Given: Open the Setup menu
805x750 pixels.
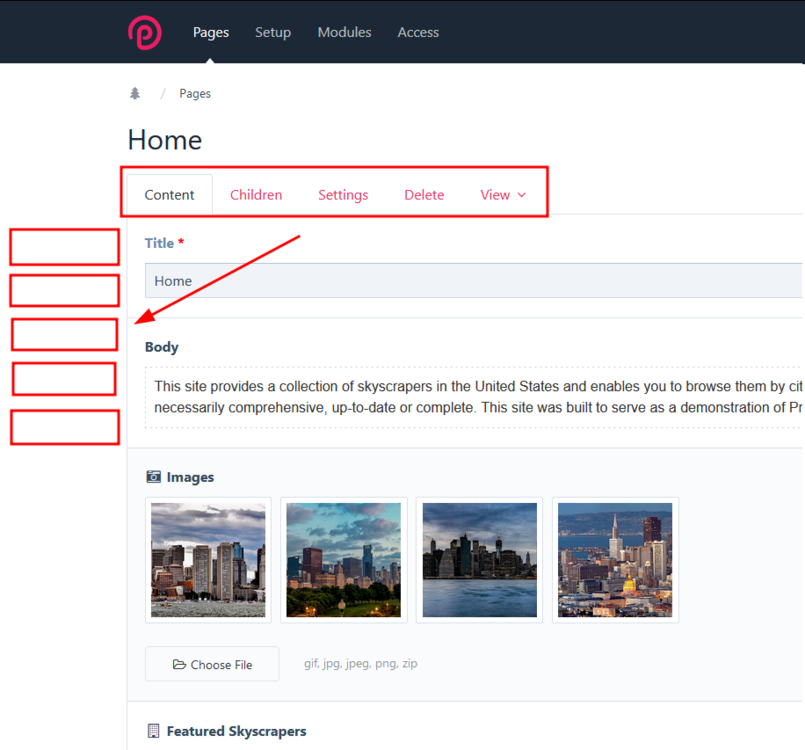Looking at the screenshot, I should tap(273, 32).
